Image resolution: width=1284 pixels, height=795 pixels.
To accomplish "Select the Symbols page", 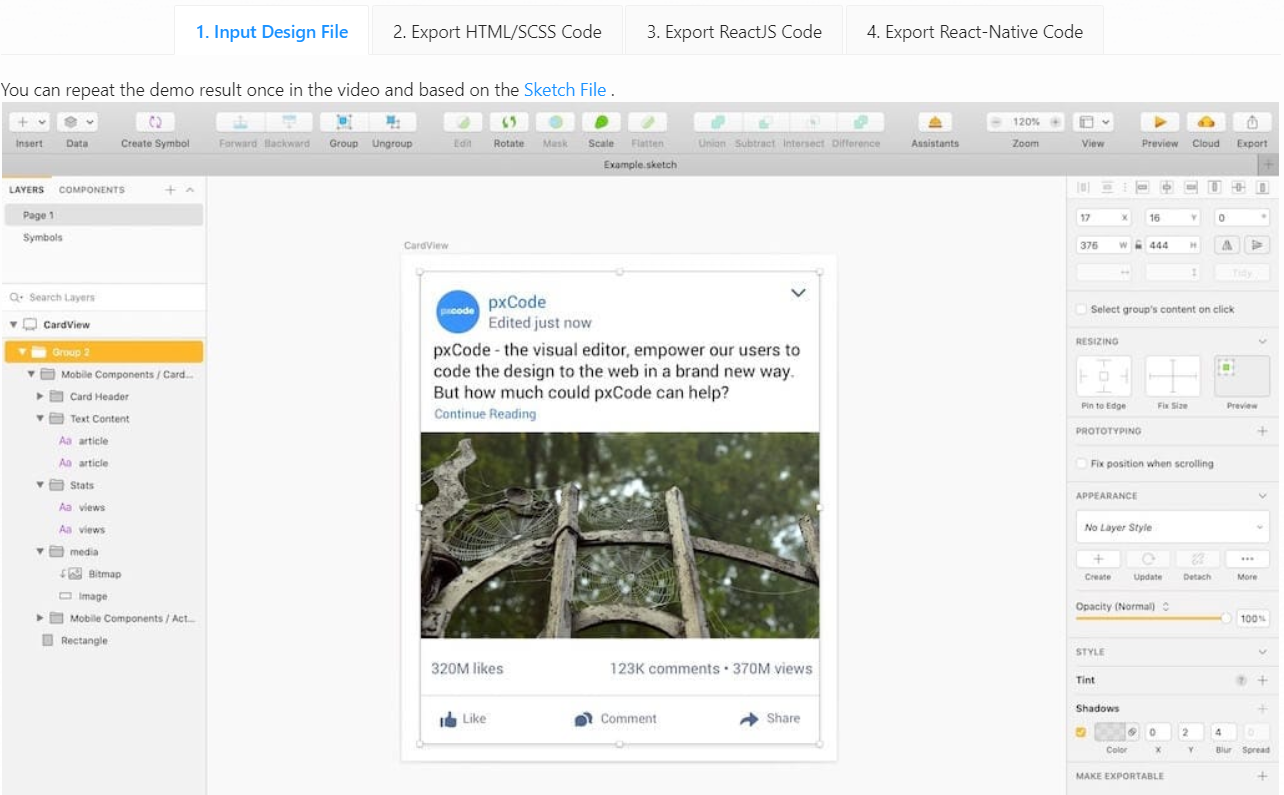I will (x=43, y=238).
